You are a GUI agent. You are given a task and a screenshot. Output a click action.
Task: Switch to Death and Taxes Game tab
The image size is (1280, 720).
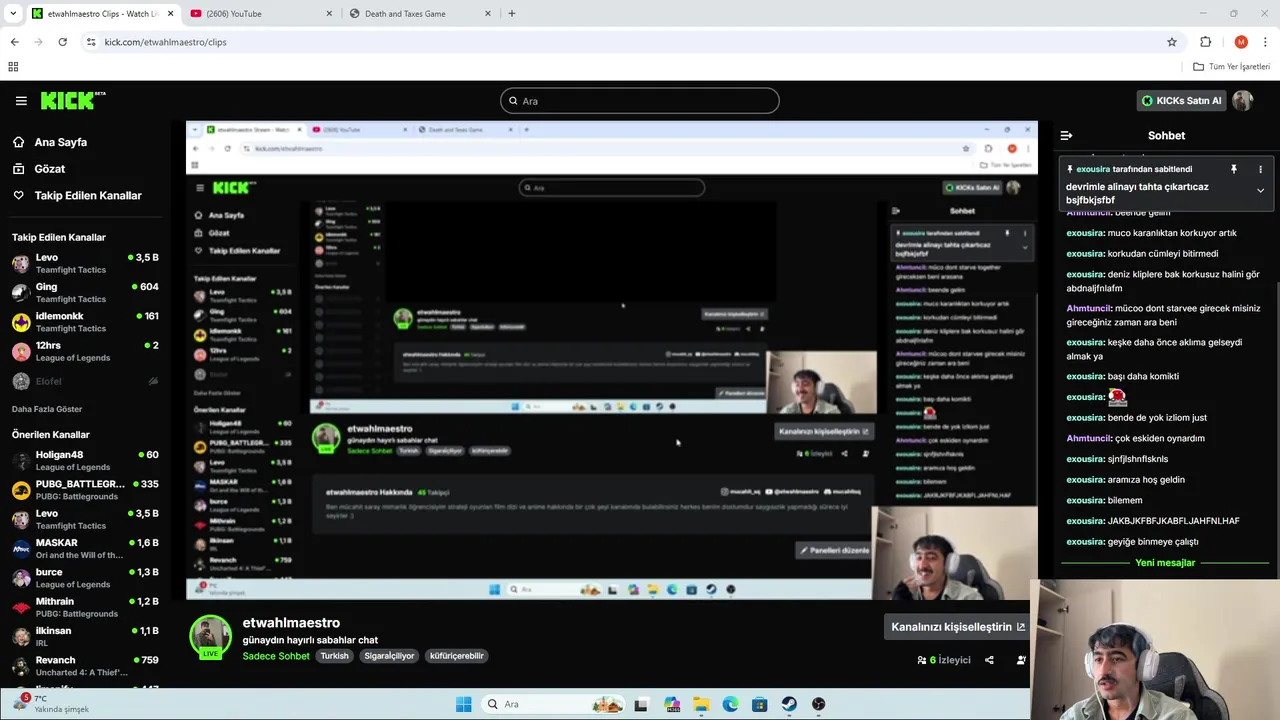[419, 14]
